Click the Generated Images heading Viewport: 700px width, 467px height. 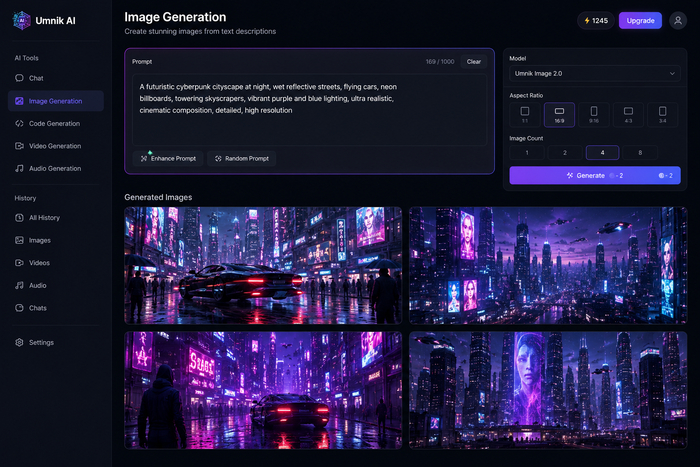[158, 197]
